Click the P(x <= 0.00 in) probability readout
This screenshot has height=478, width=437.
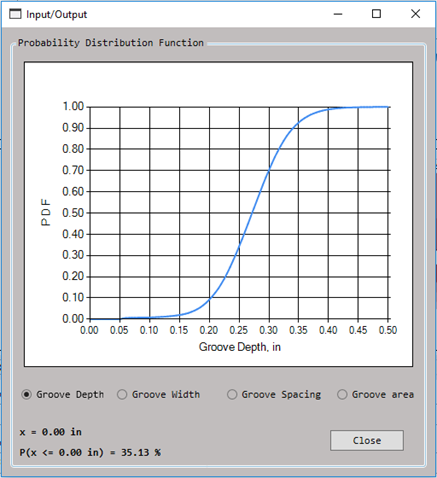point(90,453)
